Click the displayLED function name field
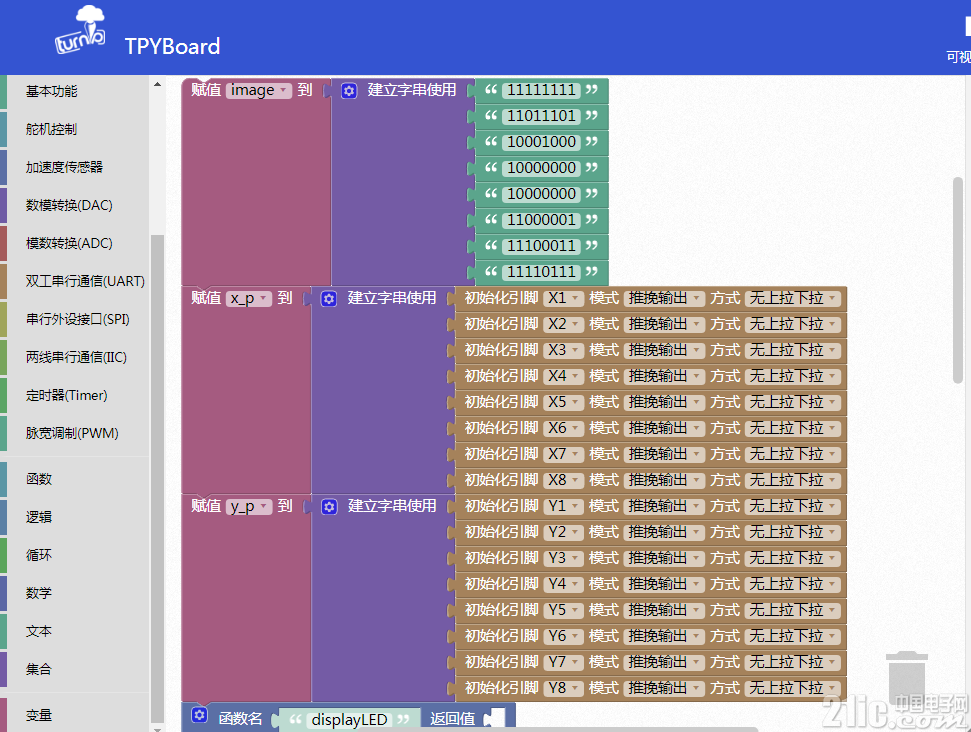The image size is (971, 732). point(349,720)
